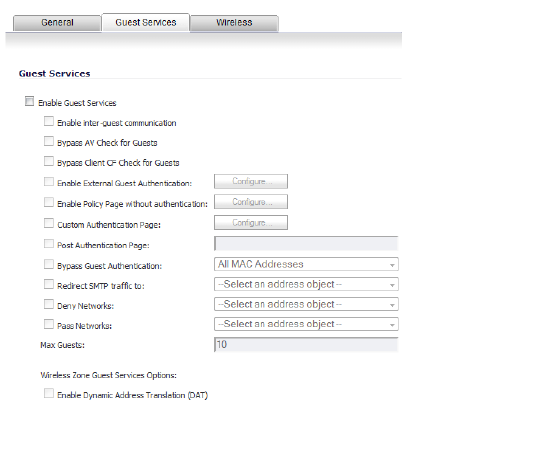Click the Post Authentication Page text field
Image resolution: width=552 pixels, height=458 pixels.
306,244
